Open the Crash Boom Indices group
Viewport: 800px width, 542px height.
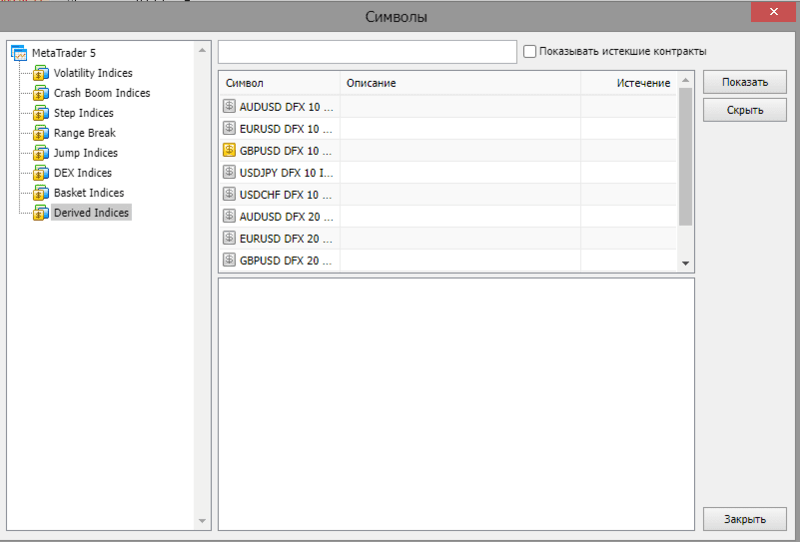pos(102,93)
